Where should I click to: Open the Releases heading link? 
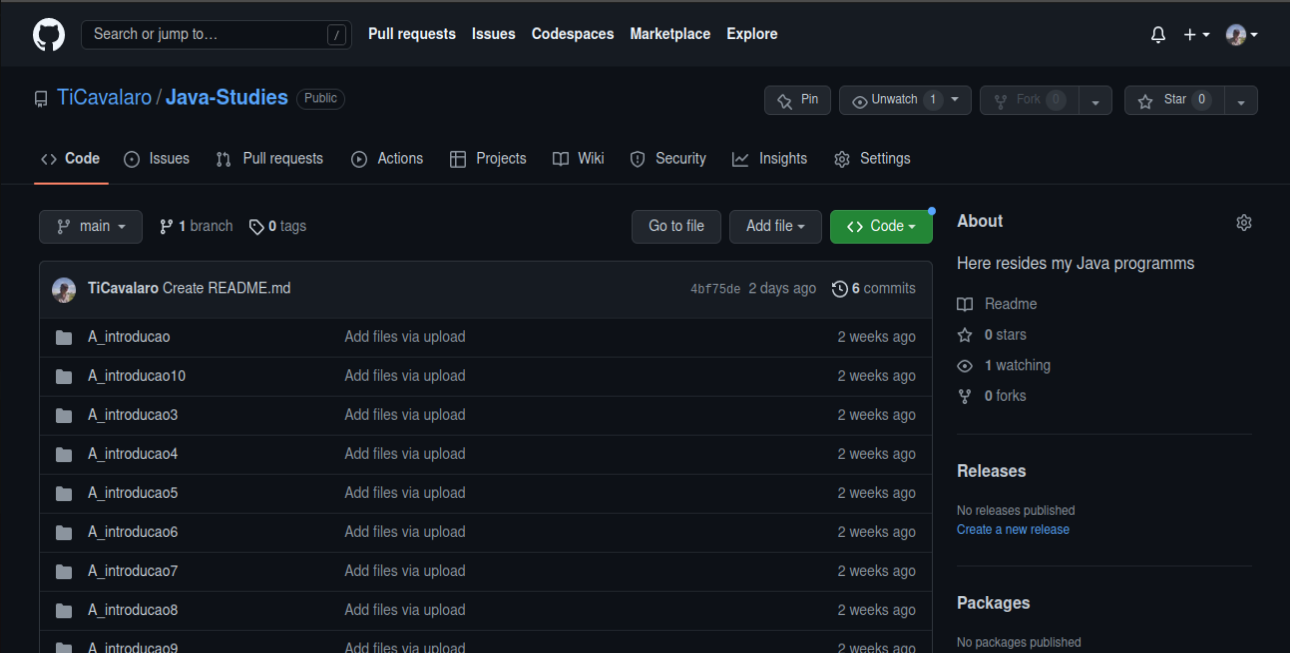(x=991, y=471)
